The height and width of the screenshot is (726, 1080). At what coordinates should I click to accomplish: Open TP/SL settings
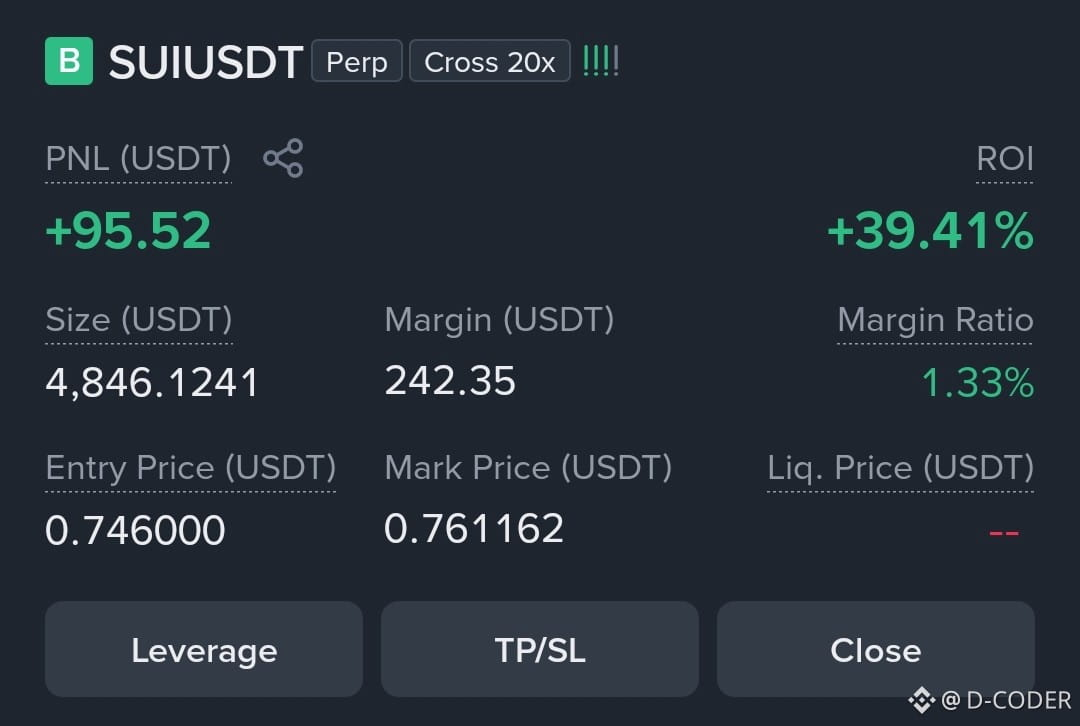(540, 650)
